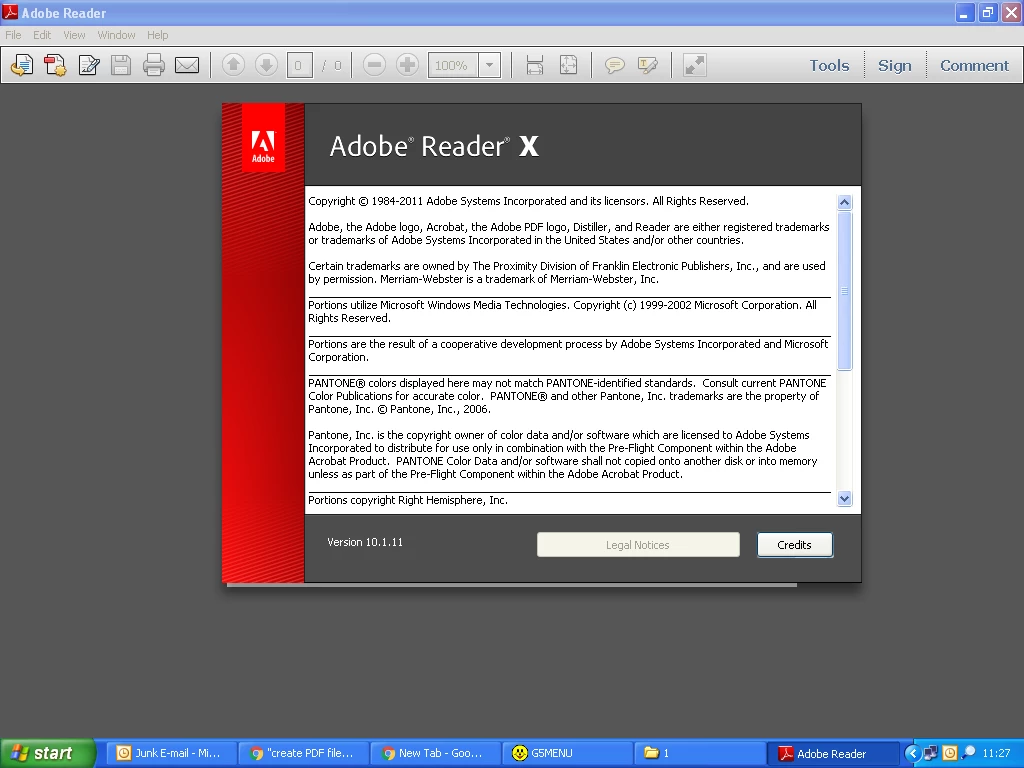Click the Version 10.1.11 text
The height and width of the screenshot is (768, 1024).
pos(365,542)
